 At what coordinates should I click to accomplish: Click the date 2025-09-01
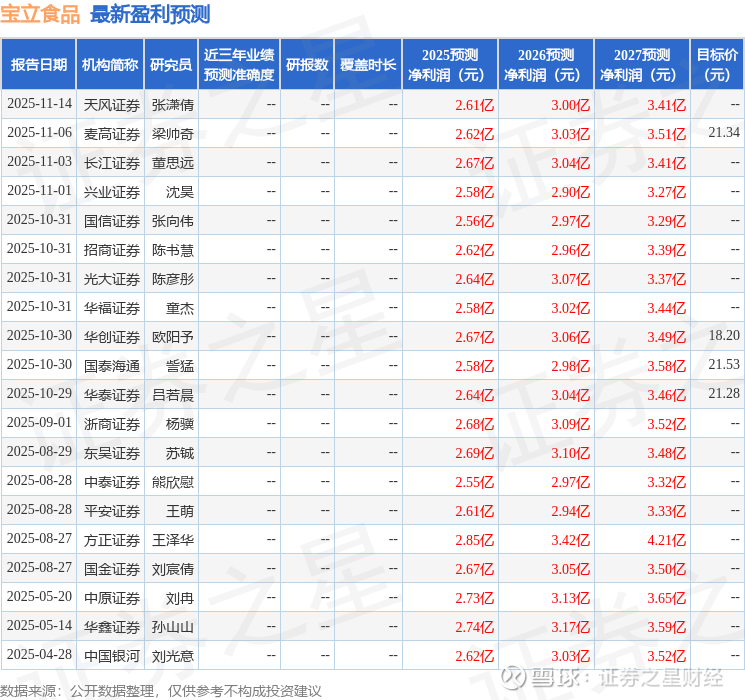tap(39, 422)
